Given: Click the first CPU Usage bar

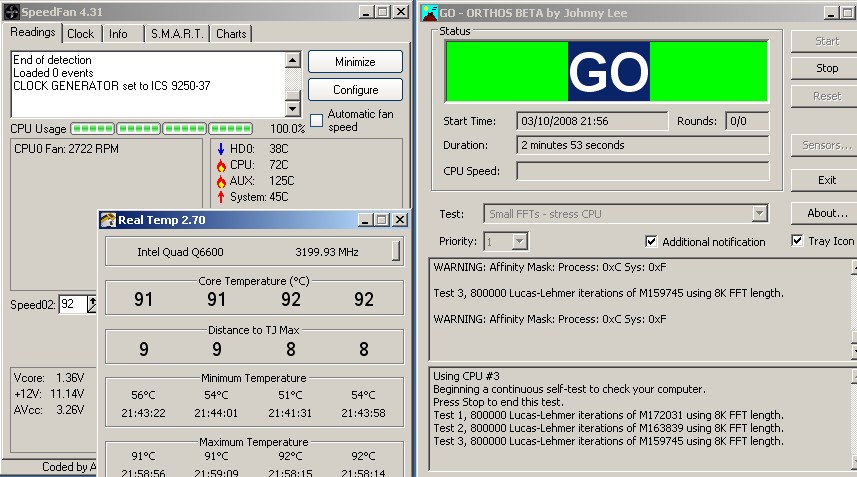Looking at the screenshot, I should [93, 129].
